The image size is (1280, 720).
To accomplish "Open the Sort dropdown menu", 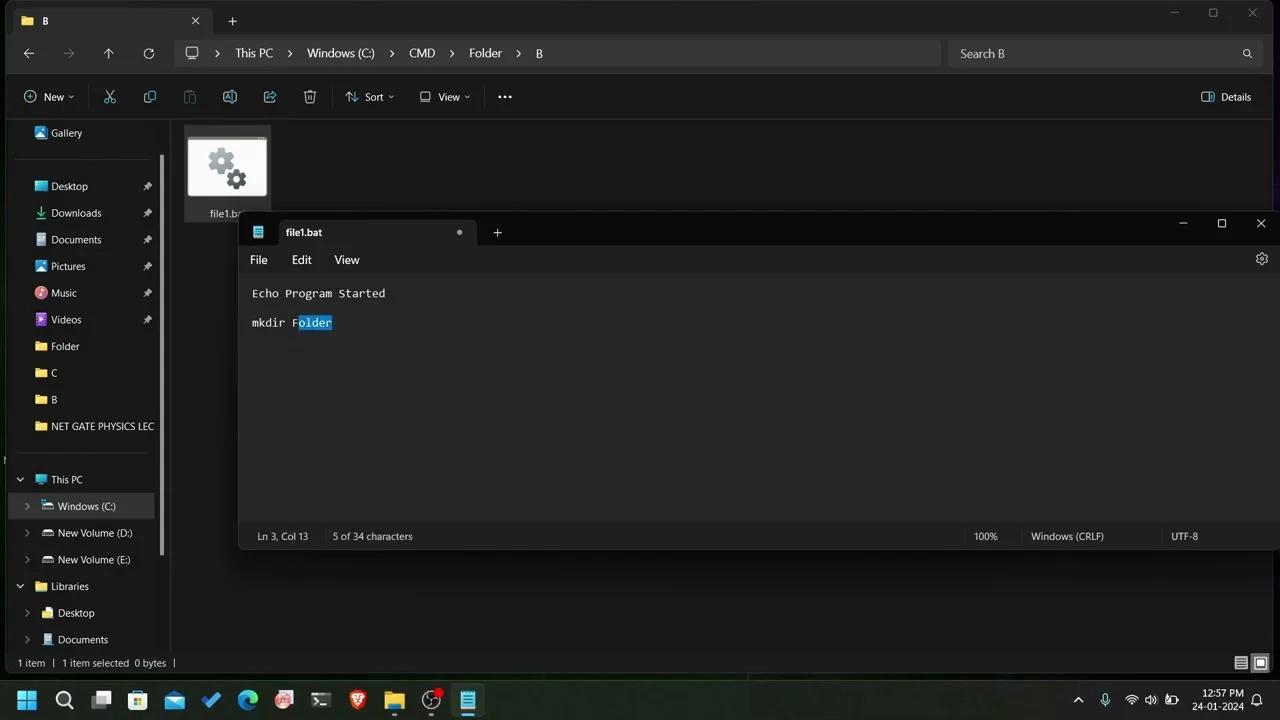I will (370, 97).
